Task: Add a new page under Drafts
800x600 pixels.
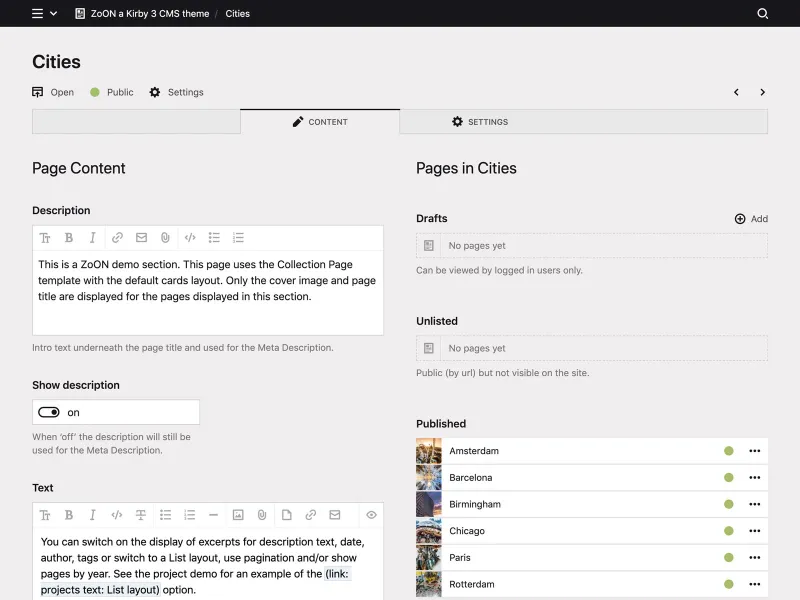Action: [x=750, y=218]
